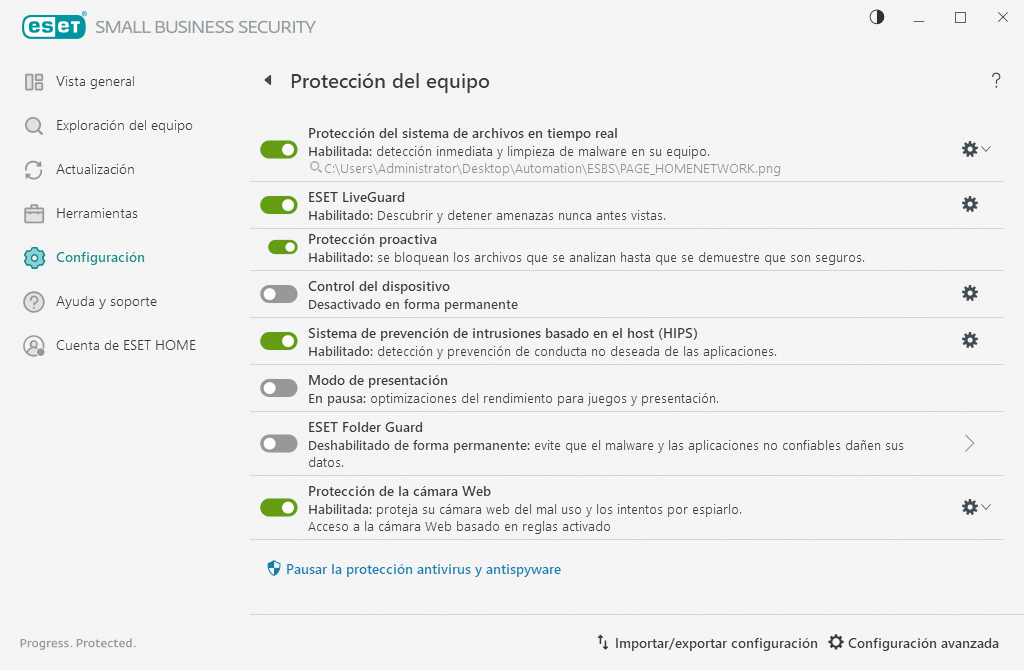Viewport: 1024px width, 670px height.
Task: Click the gear icon for ESET LiveGuard
Action: pyautogui.click(x=969, y=204)
